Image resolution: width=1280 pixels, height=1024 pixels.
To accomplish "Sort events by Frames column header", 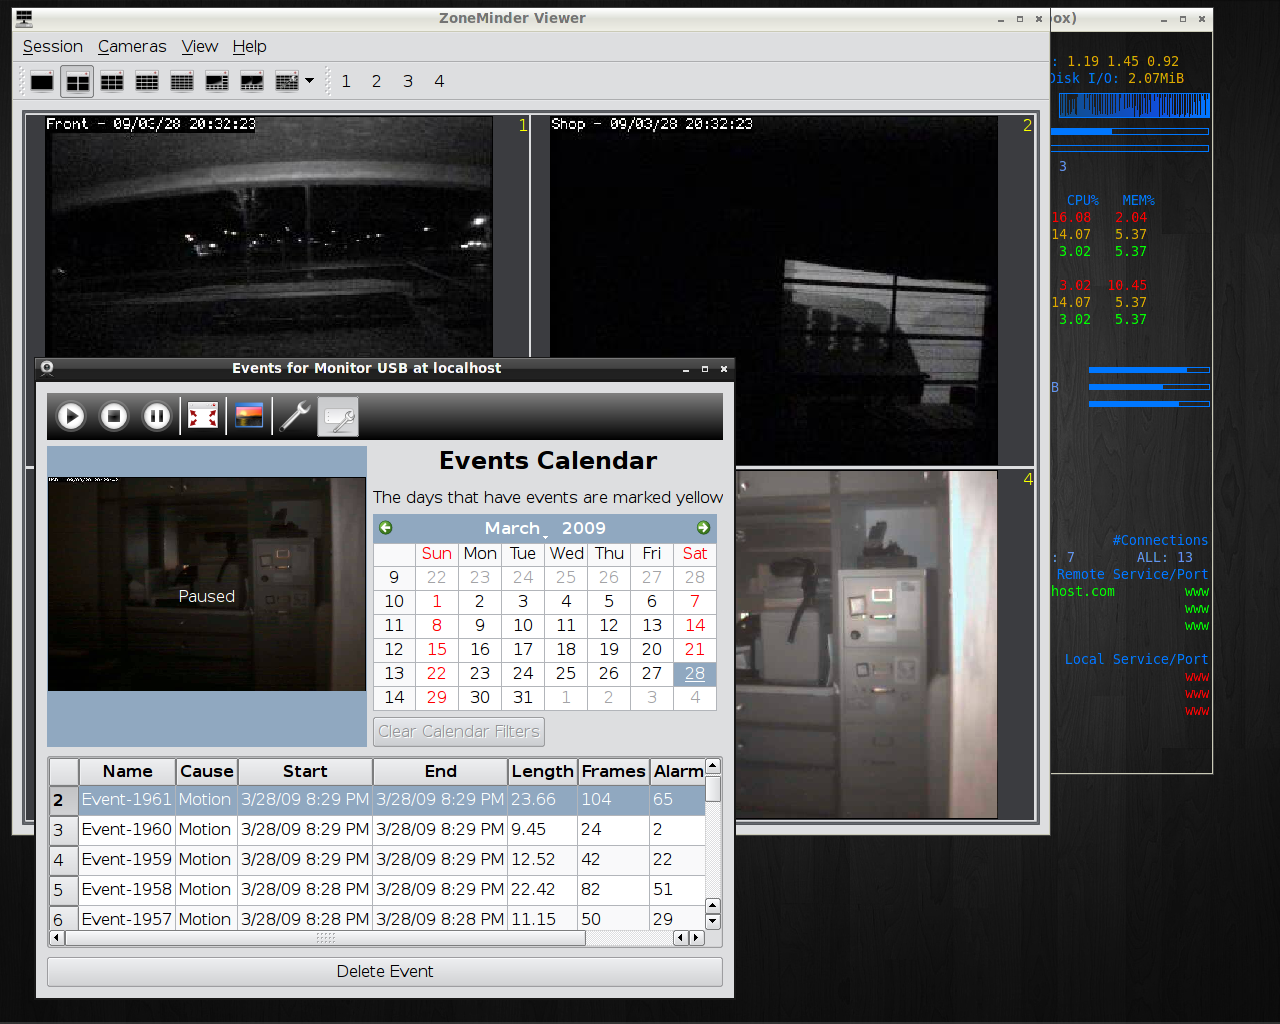I will pos(613,771).
